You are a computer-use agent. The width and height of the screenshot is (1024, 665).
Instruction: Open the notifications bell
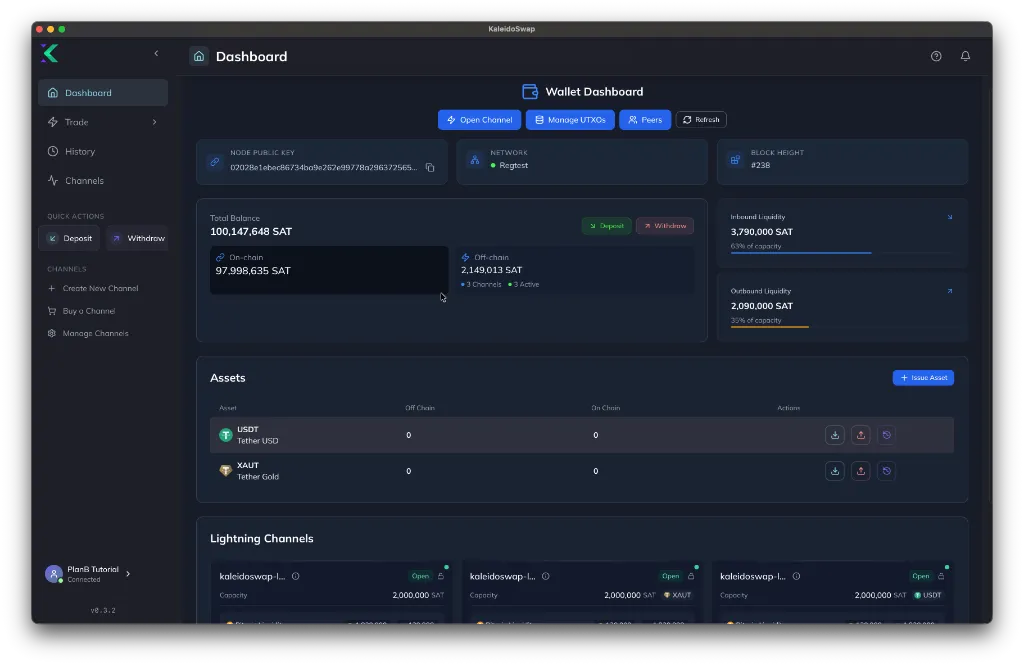(x=965, y=56)
